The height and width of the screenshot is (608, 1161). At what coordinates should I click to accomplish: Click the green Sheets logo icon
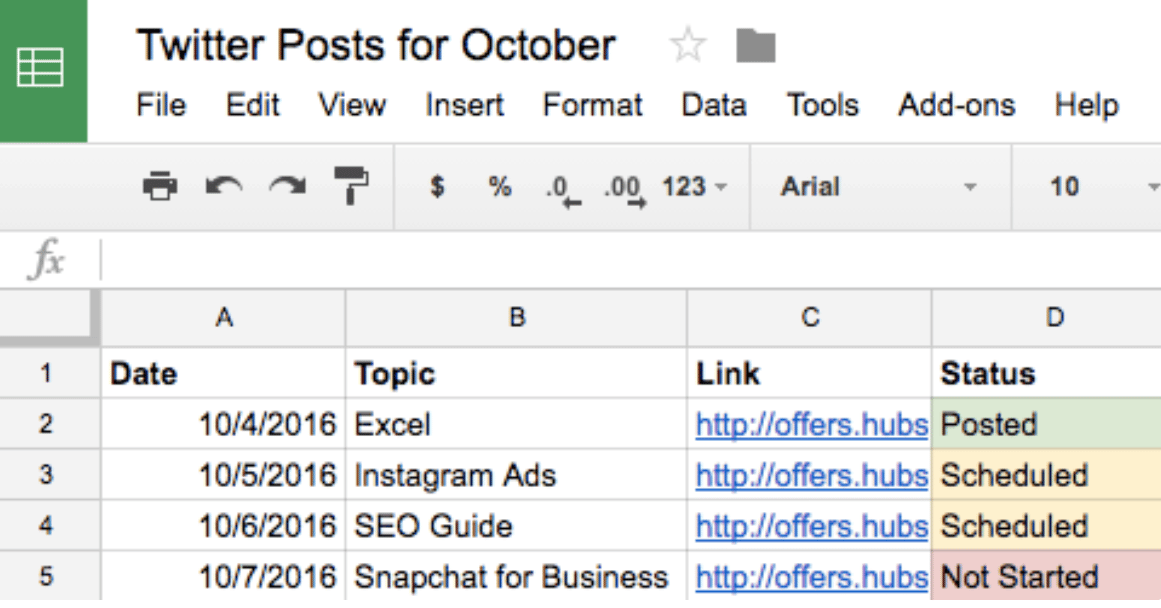[40, 68]
